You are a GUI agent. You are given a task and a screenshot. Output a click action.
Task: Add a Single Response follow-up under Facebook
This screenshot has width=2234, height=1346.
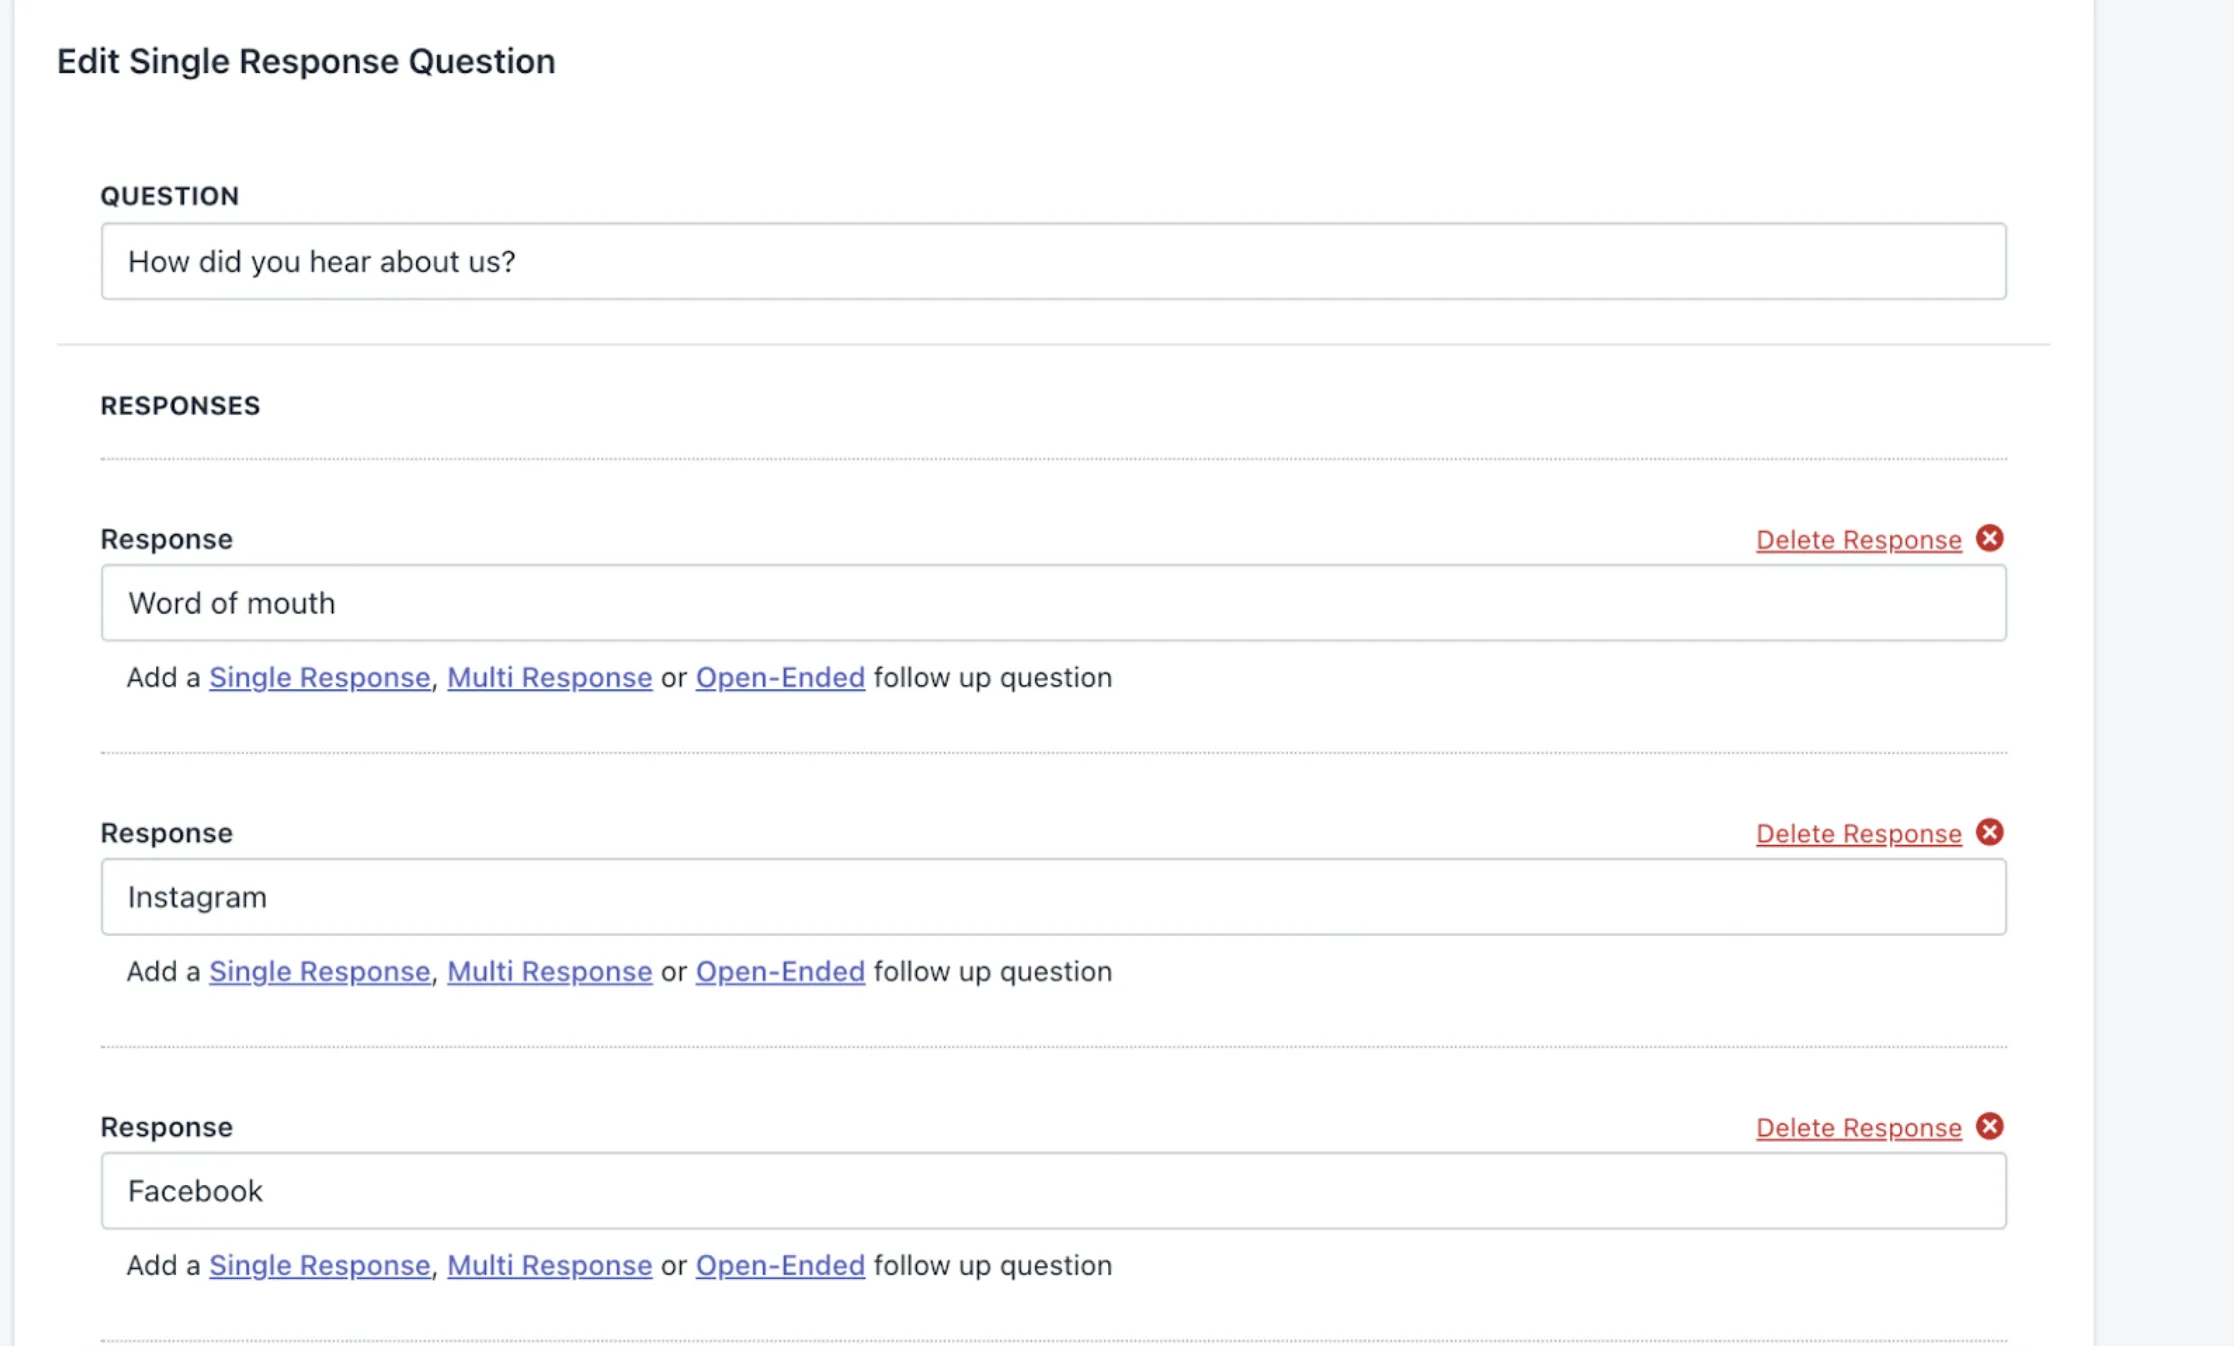pos(318,1265)
